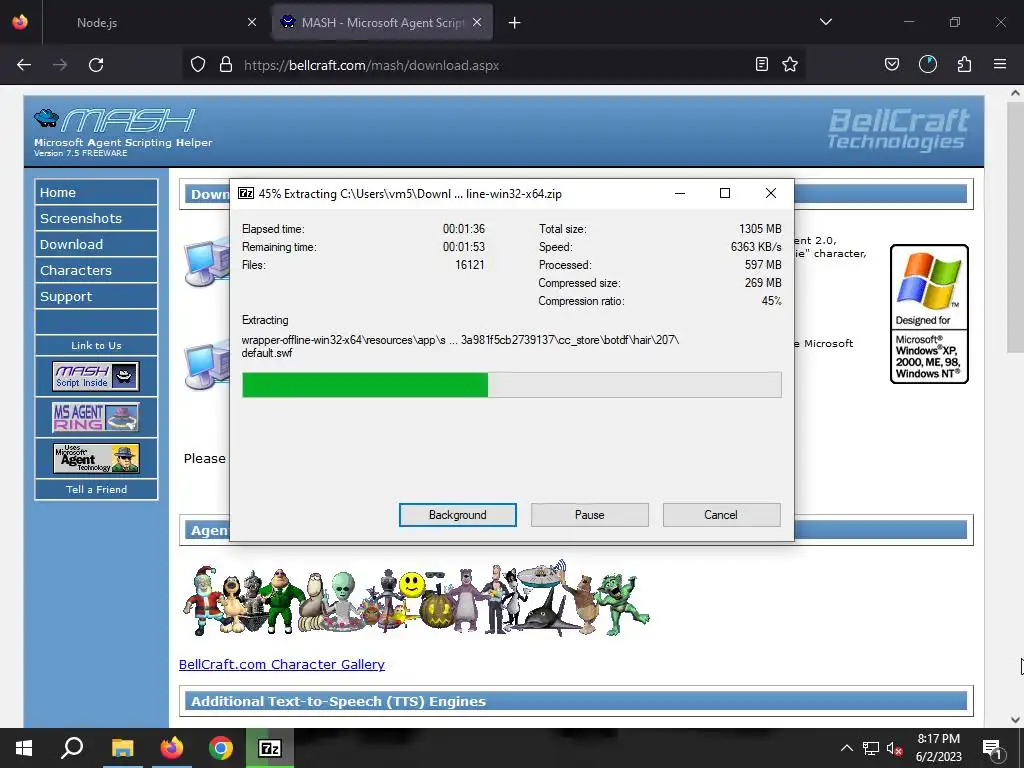Click the Uses Microsoft Agent Technology badge
This screenshot has height=768, width=1024.
(96, 458)
